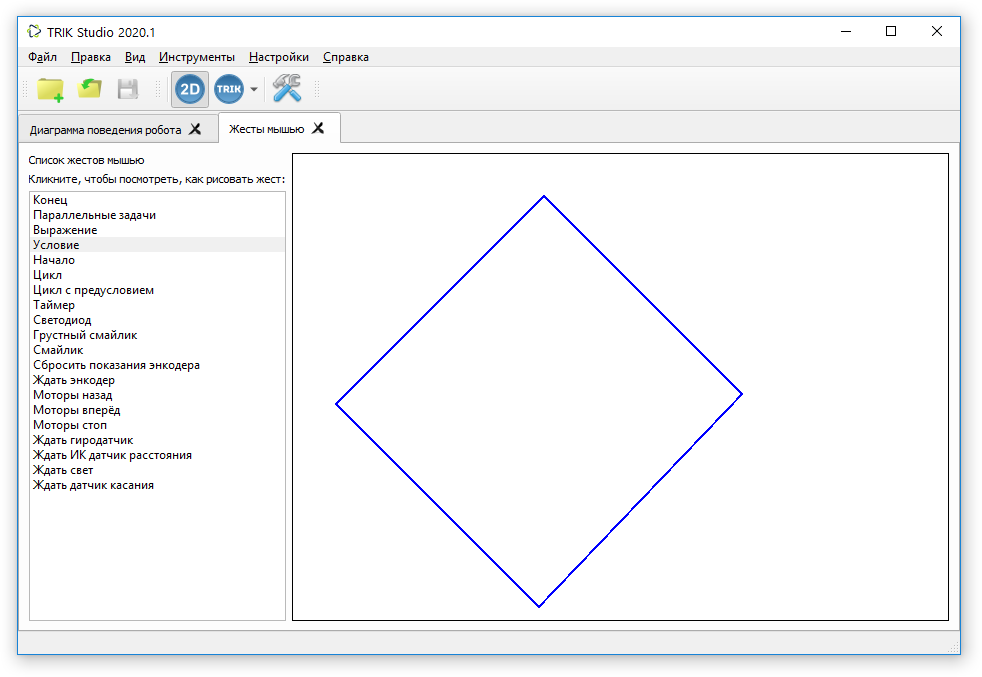The image size is (982, 677).
Task: Open the Настройки menu
Action: tap(279, 57)
